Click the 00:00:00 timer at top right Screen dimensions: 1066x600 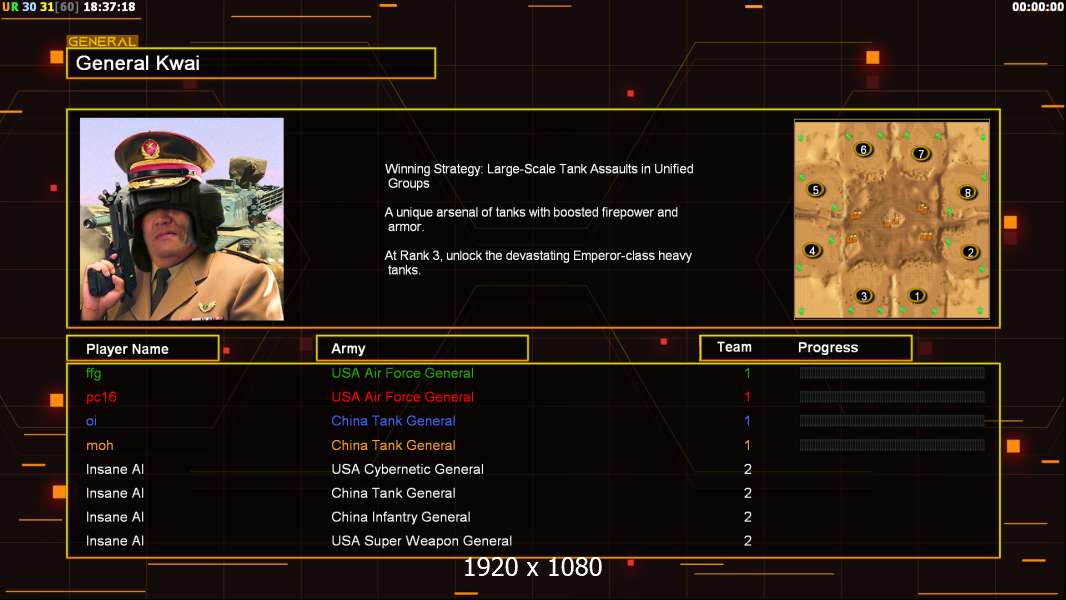pyautogui.click(x=1038, y=7)
